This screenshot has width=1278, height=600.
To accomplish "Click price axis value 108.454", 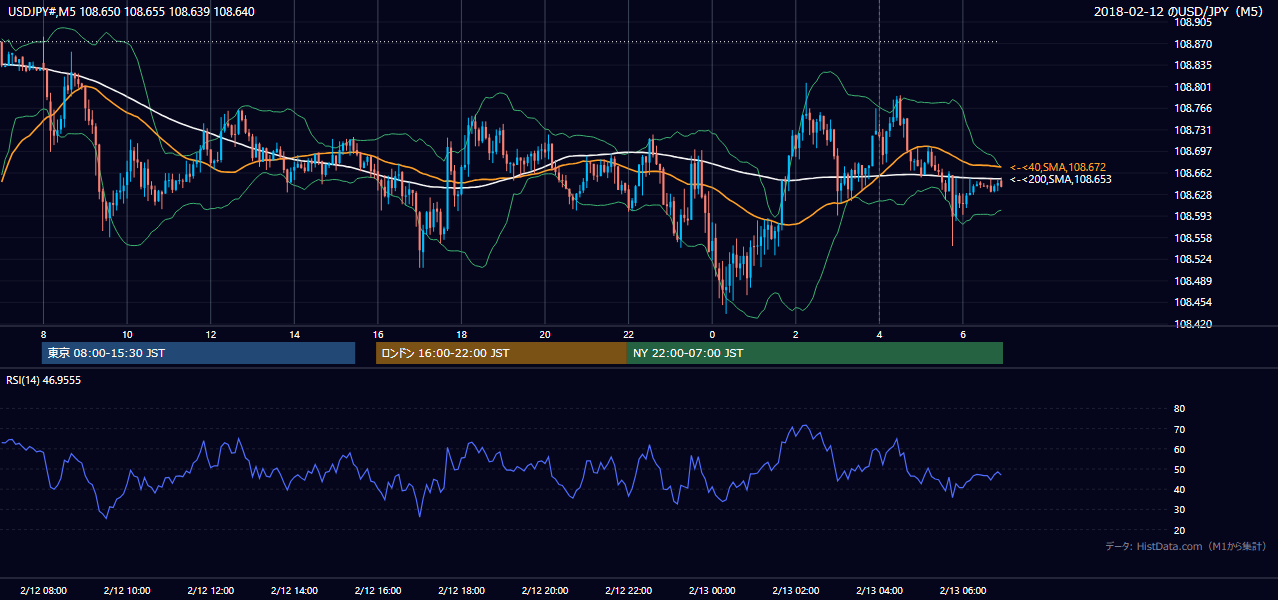I will 1194,302.
